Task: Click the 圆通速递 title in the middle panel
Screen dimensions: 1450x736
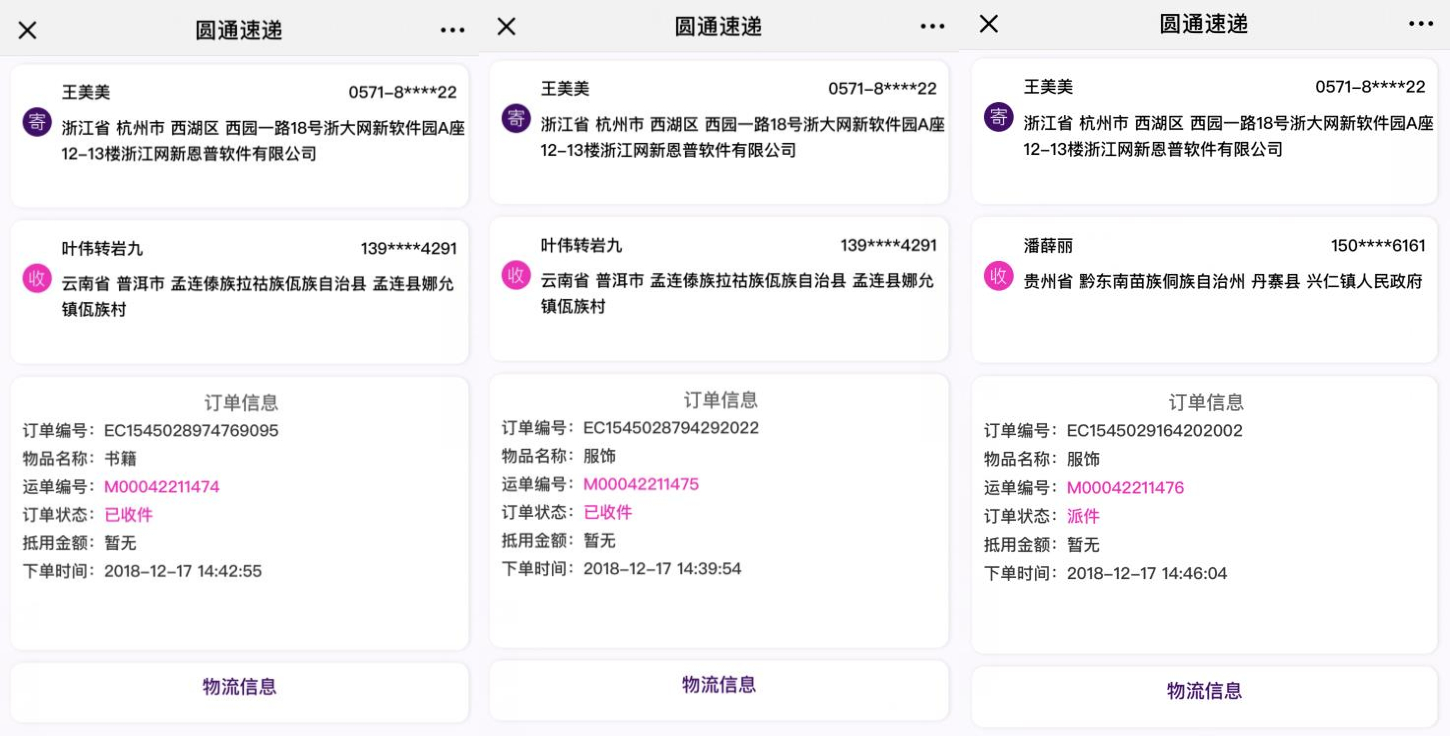Action: pyautogui.click(x=719, y=27)
